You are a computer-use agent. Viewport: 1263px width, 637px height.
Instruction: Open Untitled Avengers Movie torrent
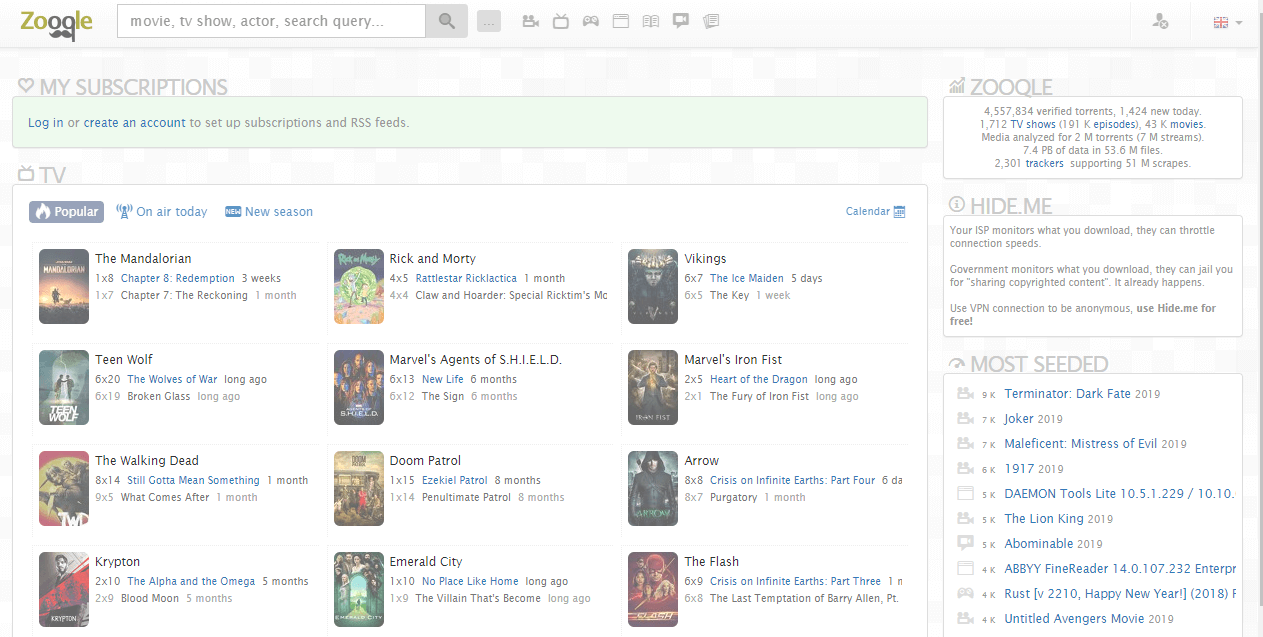pyautogui.click(x=1074, y=619)
